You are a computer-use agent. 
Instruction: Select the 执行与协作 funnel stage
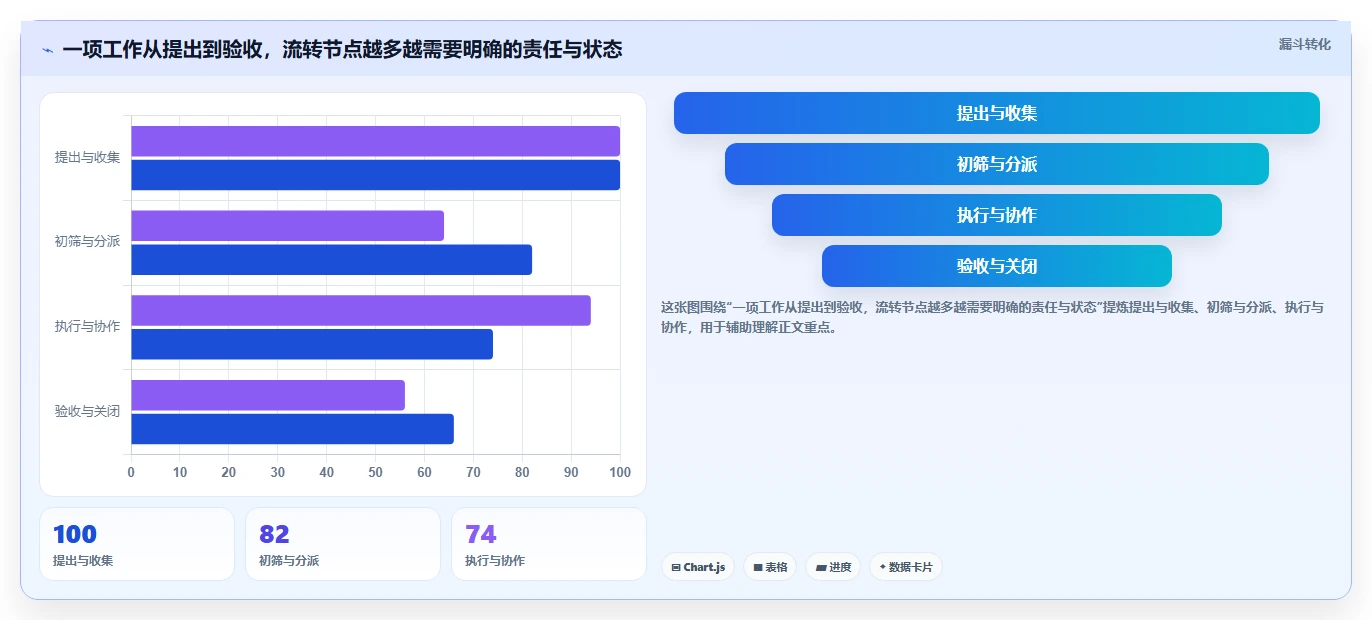coord(997,215)
